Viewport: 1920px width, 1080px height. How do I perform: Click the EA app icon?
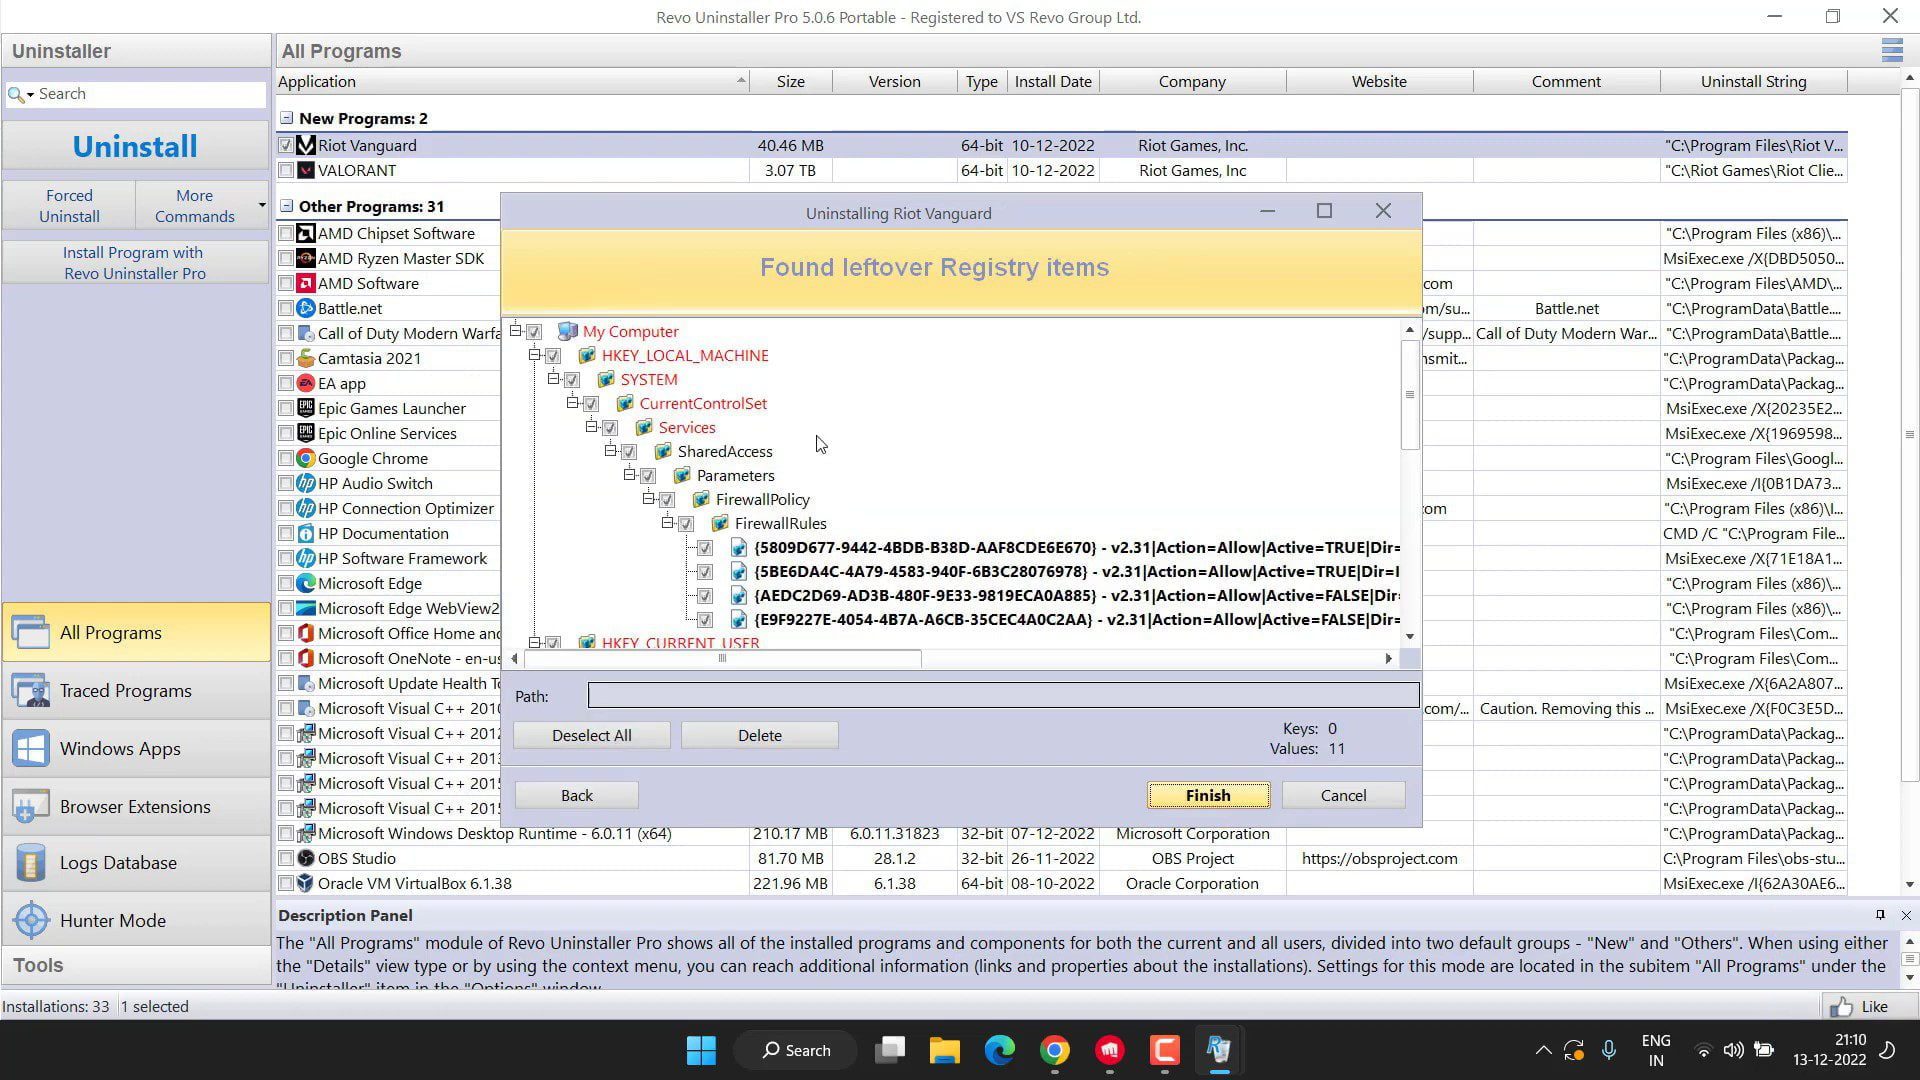point(306,384)
